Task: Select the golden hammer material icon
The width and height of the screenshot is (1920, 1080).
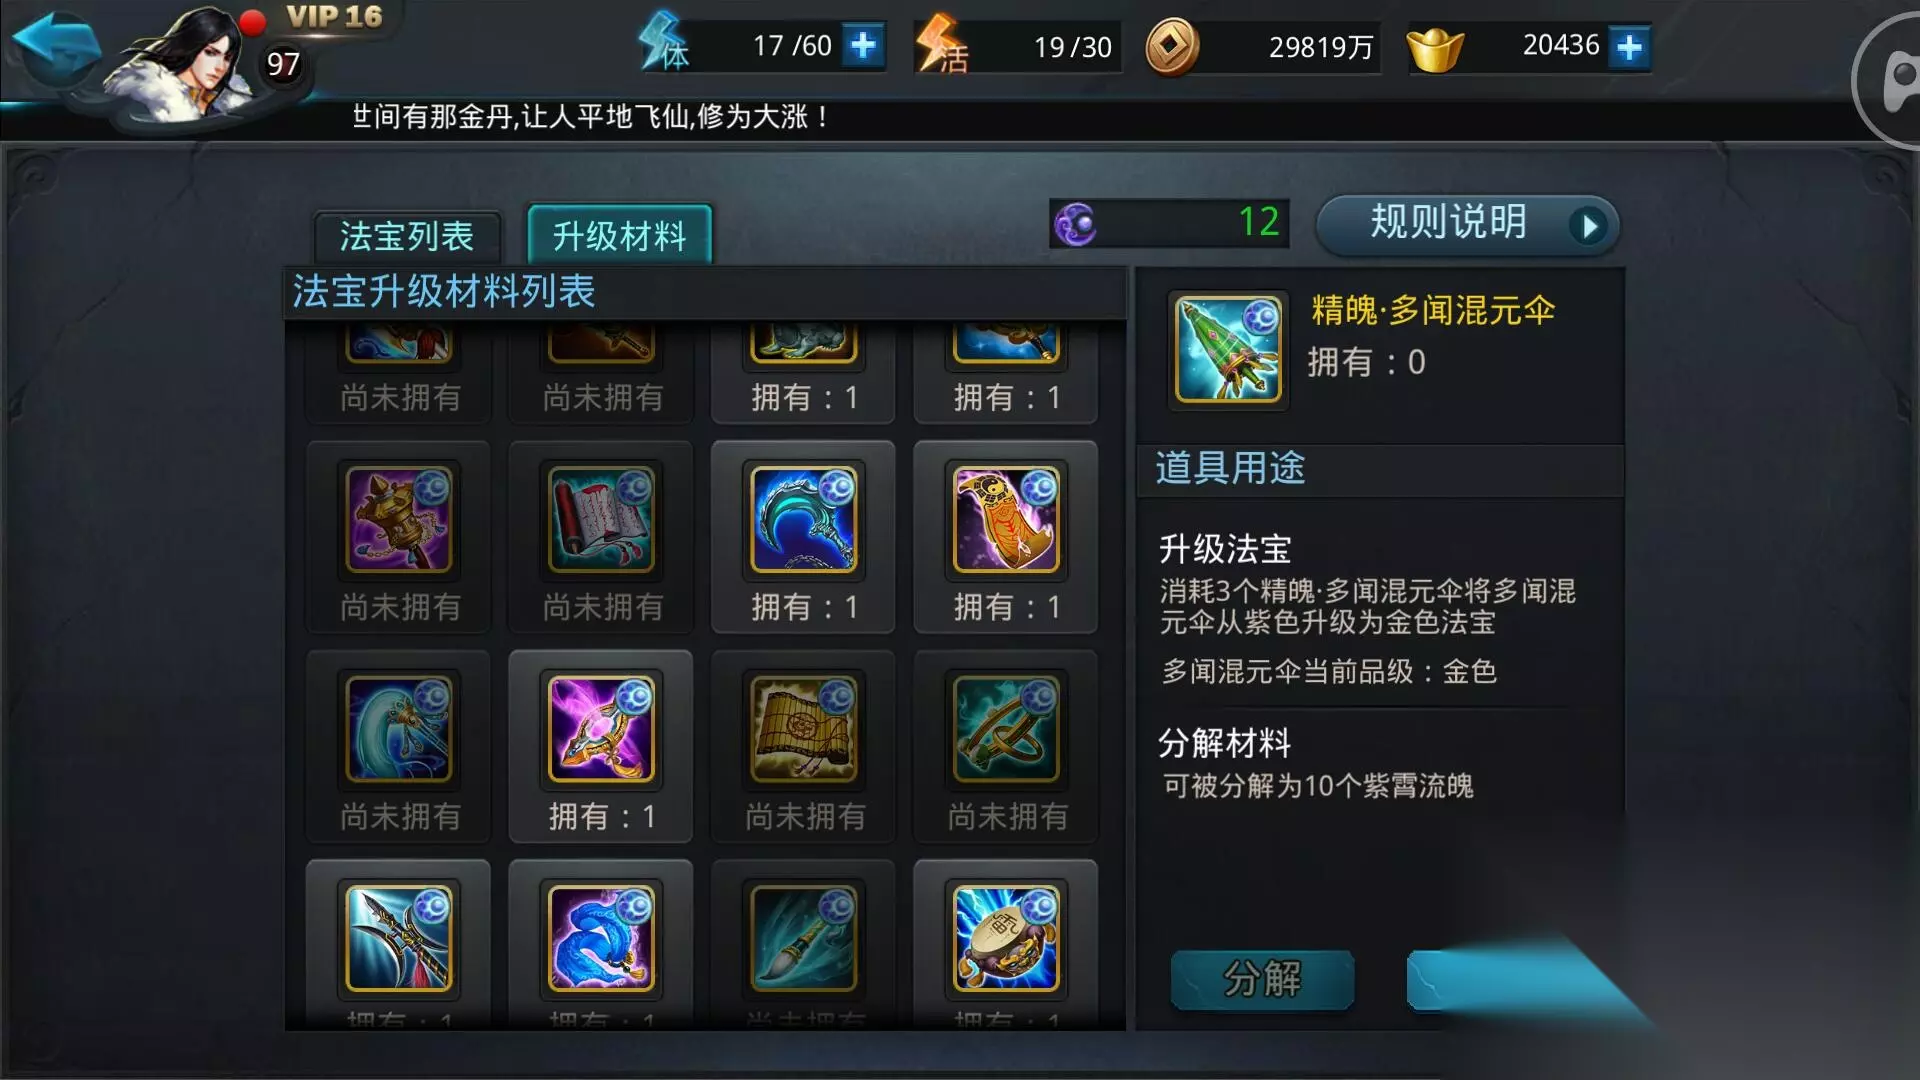Action: coord(398,520)
